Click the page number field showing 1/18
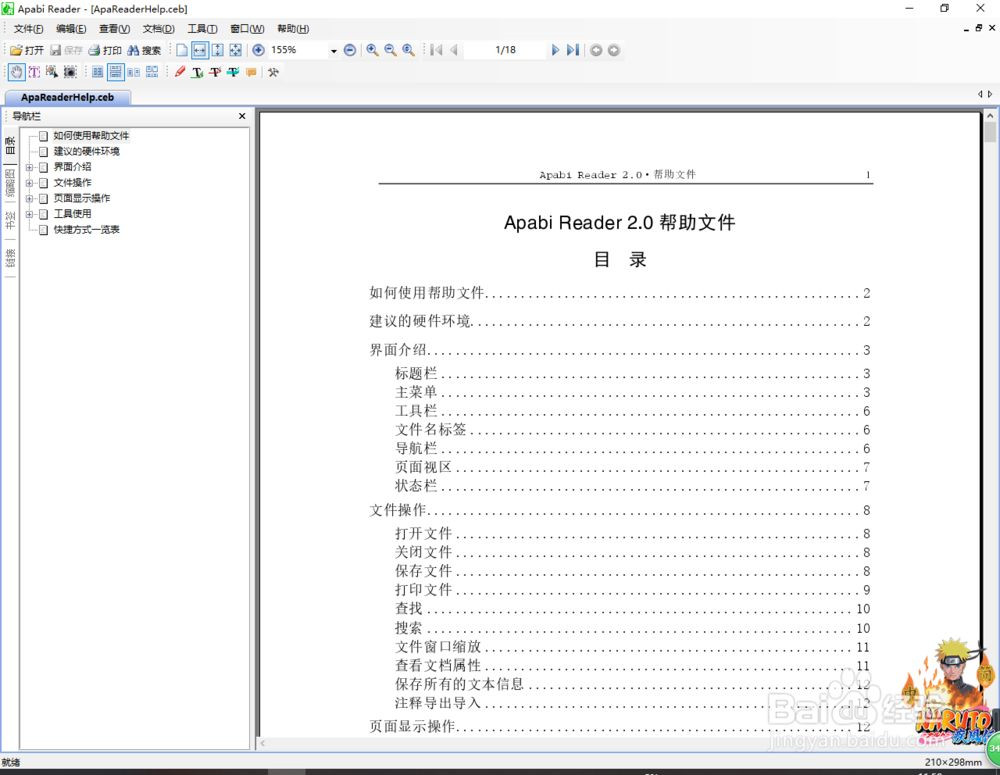This screenshot has height=775, width=1000. point(505,50)
